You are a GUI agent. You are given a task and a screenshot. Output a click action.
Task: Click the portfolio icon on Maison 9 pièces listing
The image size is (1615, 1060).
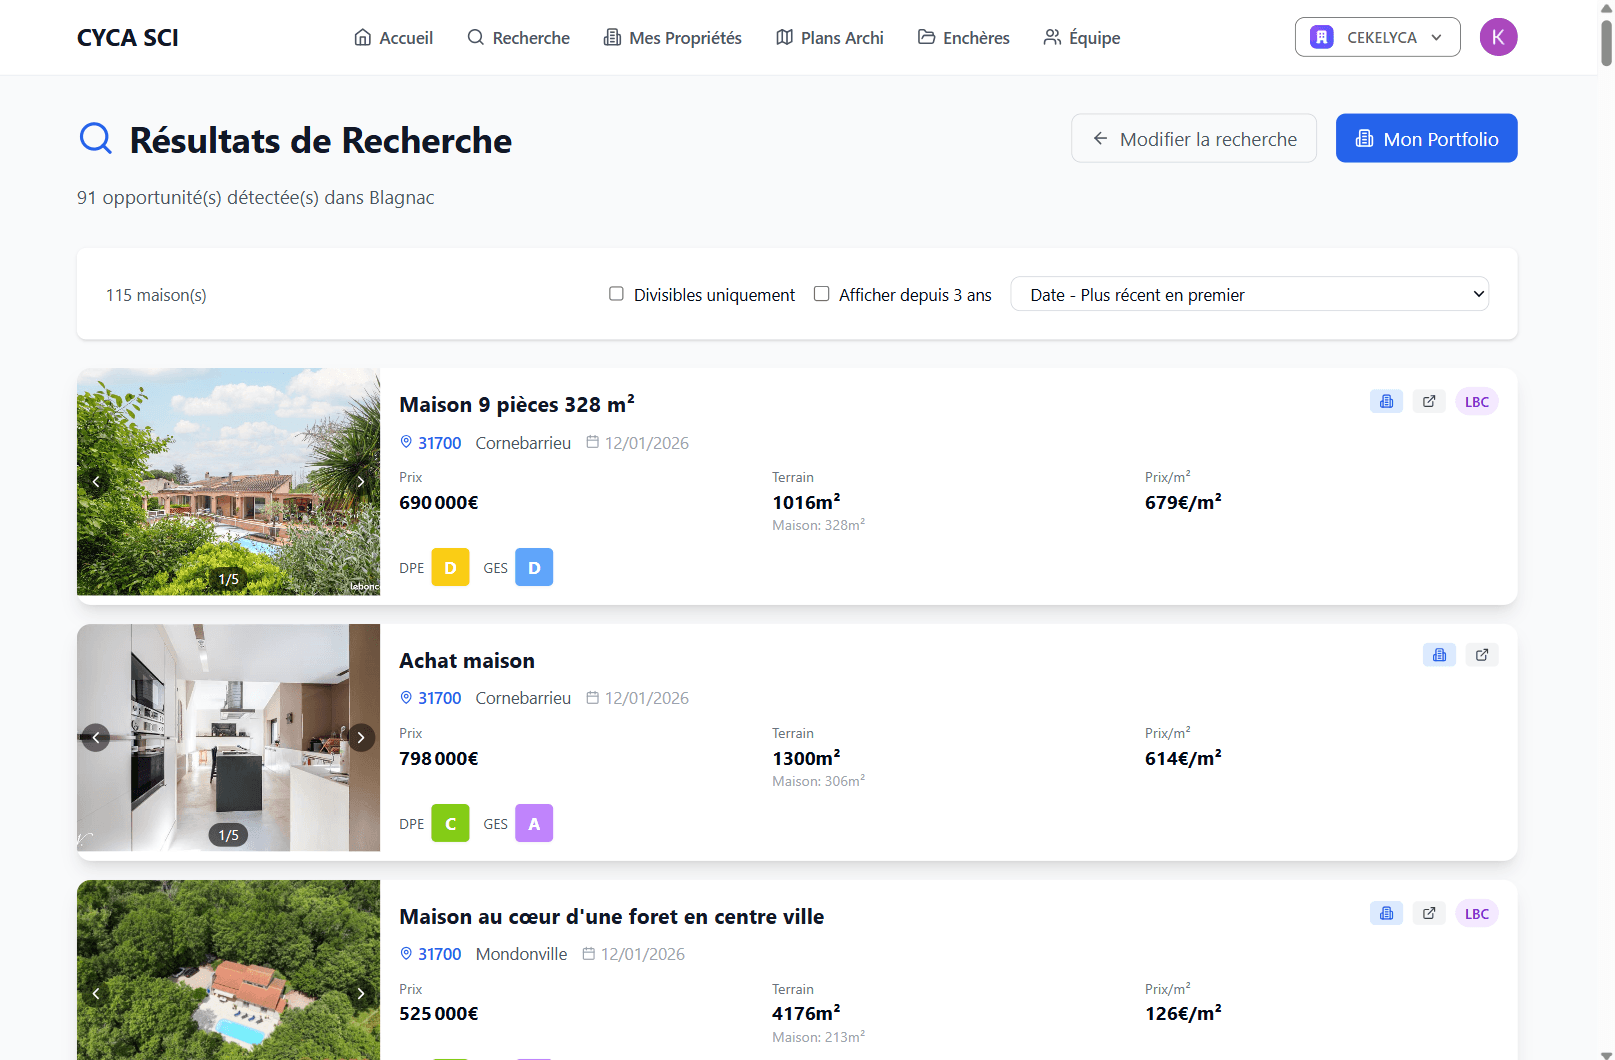(x=1386, y=401)
